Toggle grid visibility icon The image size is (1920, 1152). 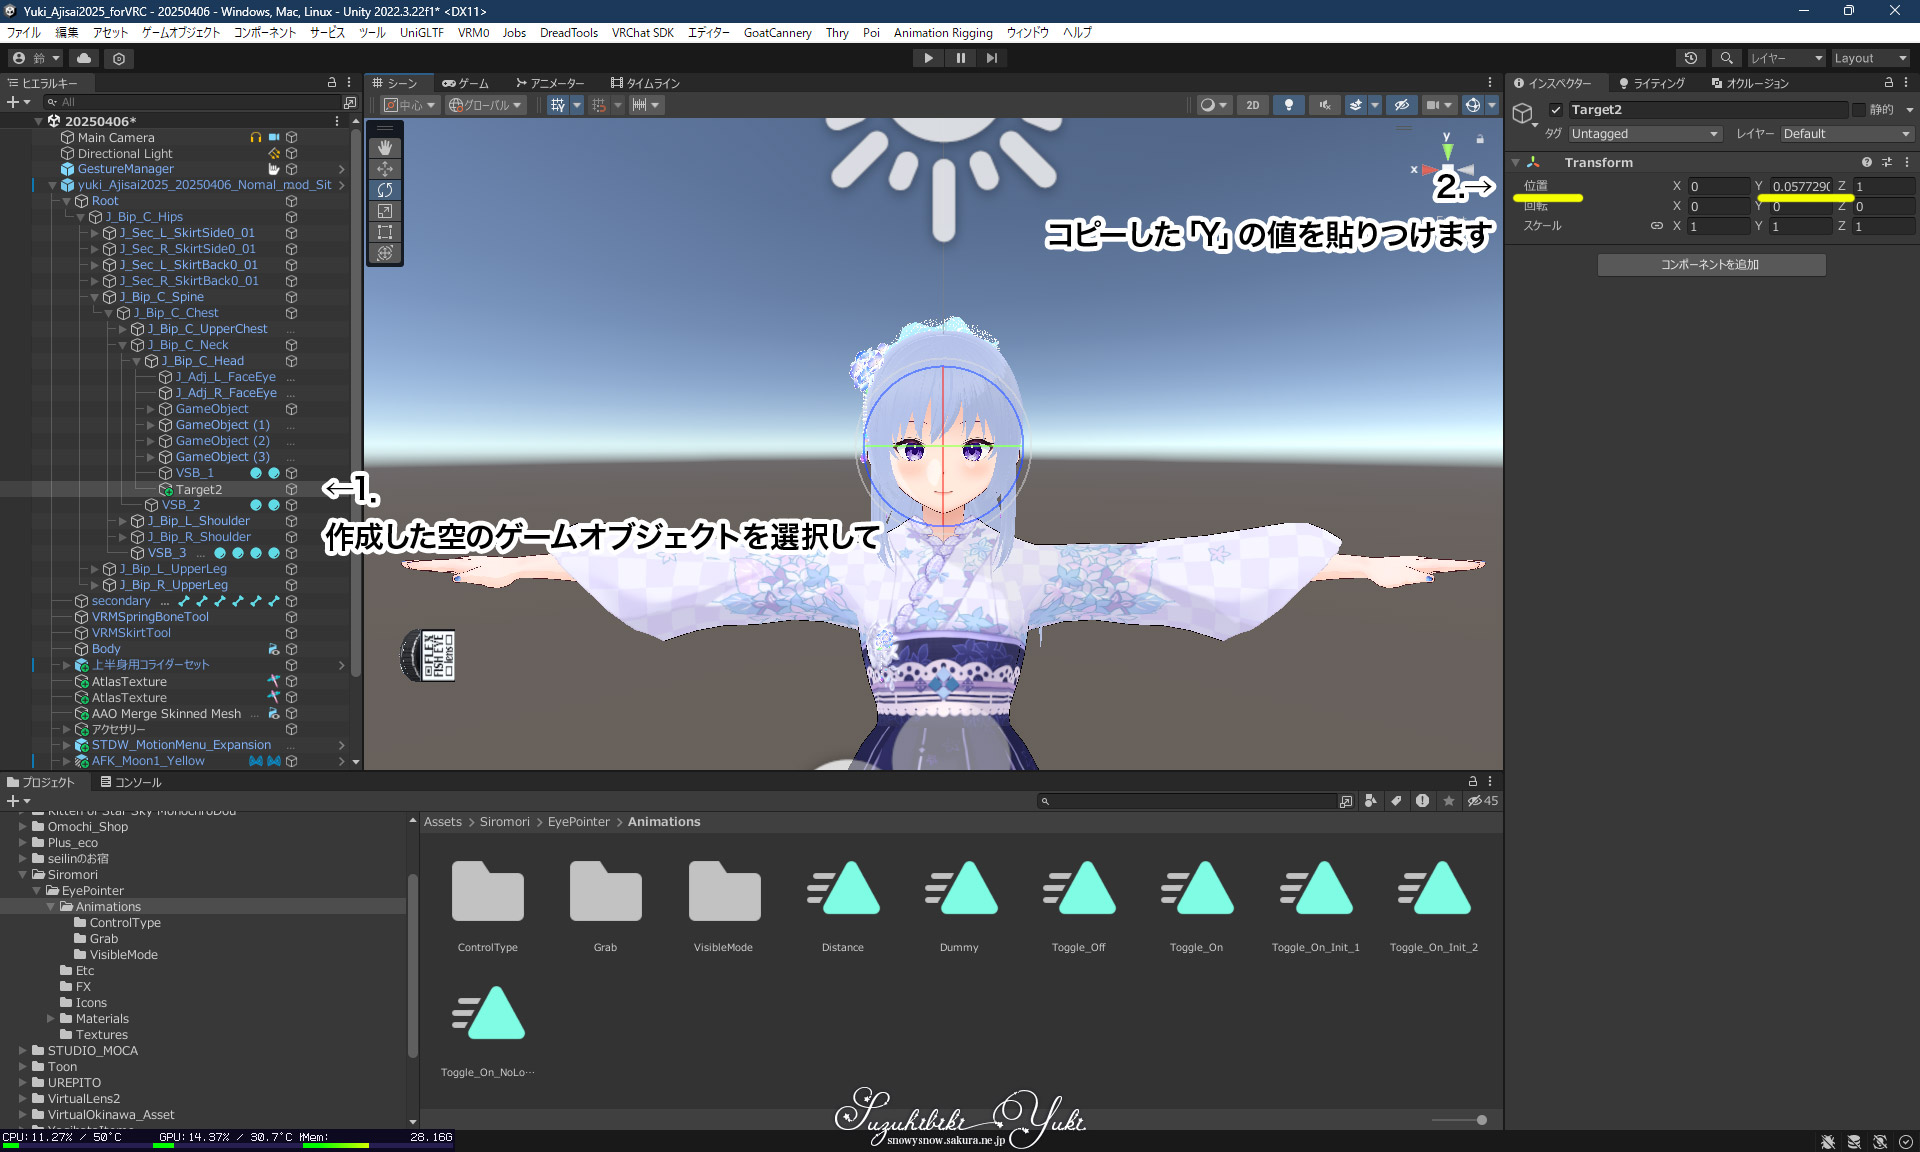557,105
